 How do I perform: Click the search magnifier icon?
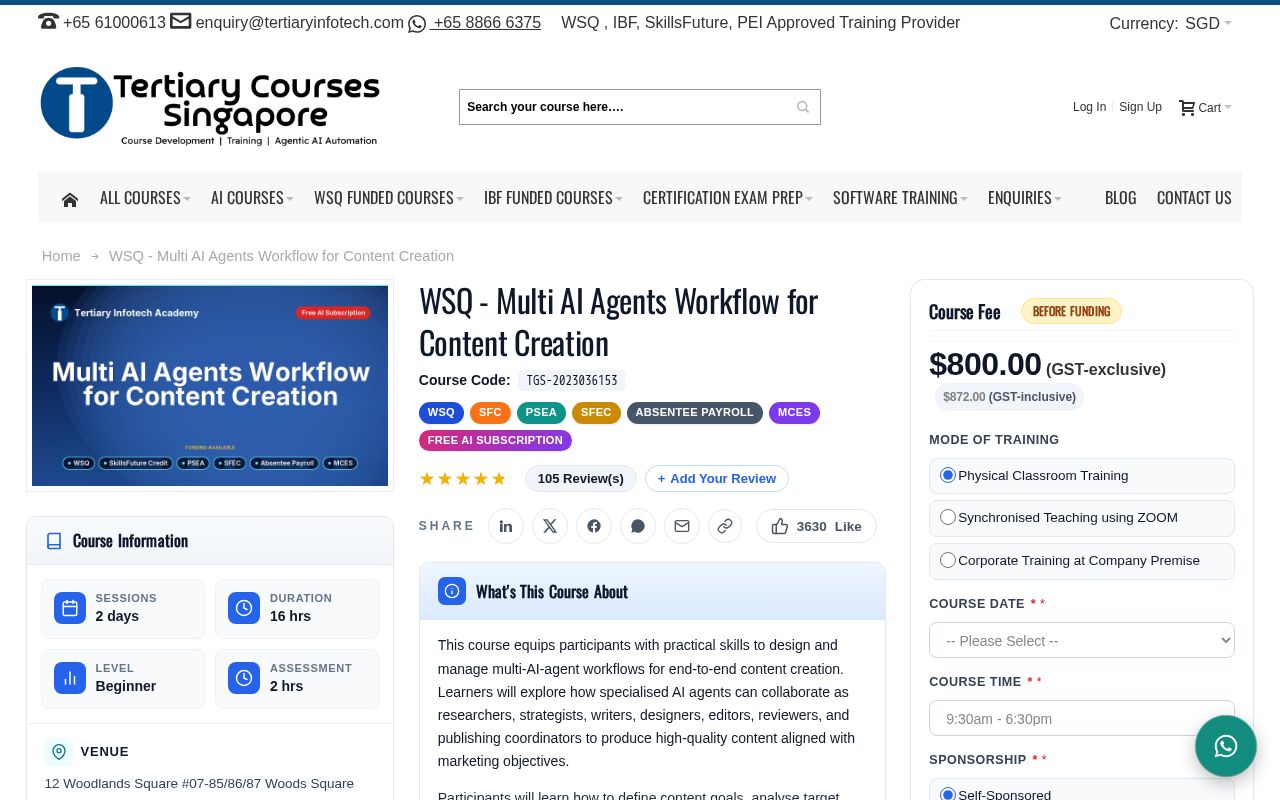(x=803, y=107)
